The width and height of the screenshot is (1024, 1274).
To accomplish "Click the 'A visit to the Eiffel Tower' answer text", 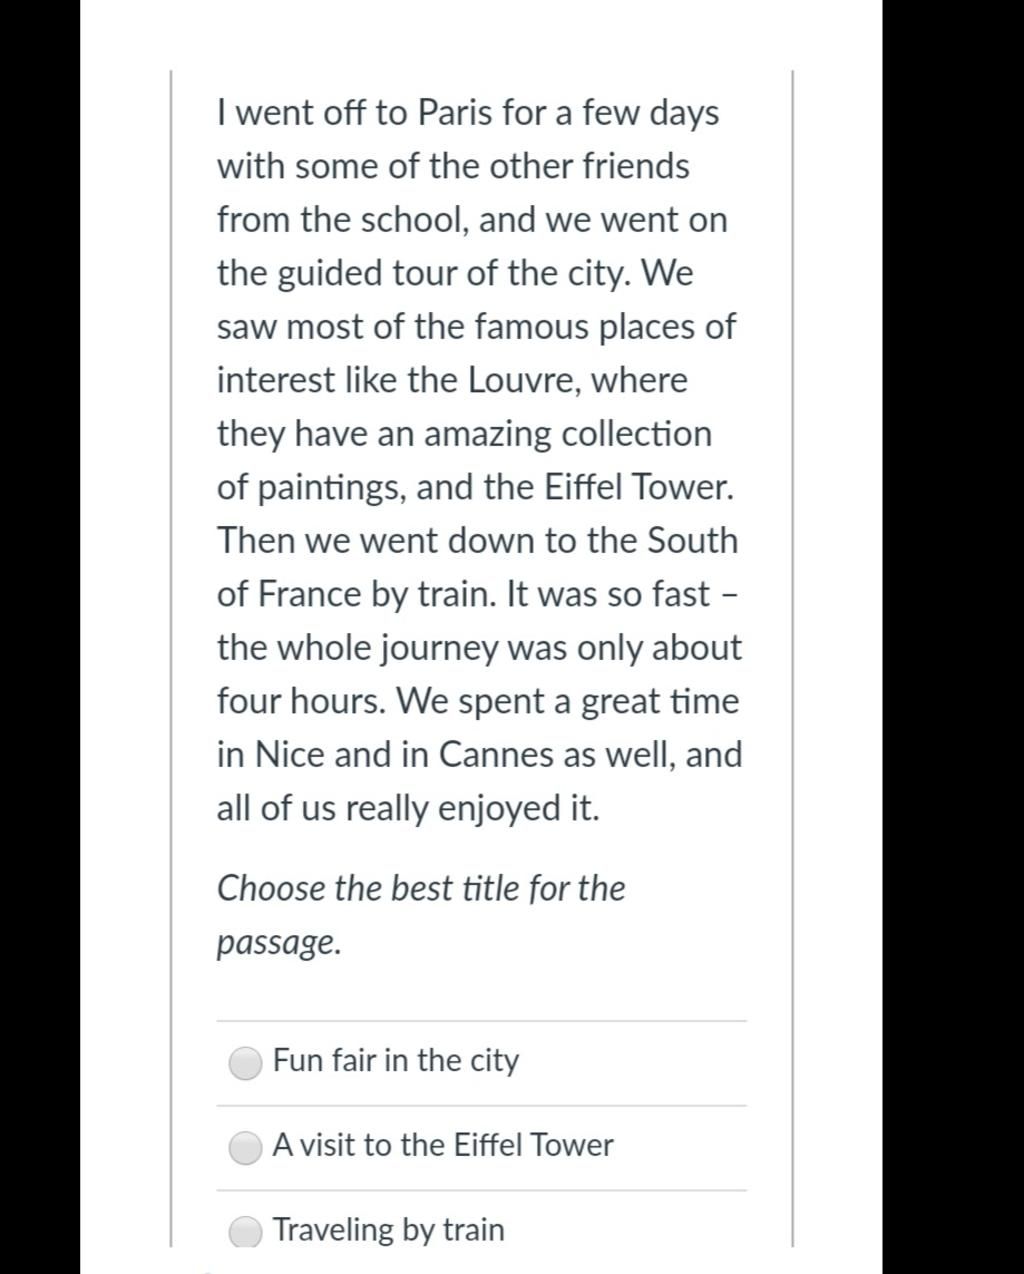I will 443,1145.
